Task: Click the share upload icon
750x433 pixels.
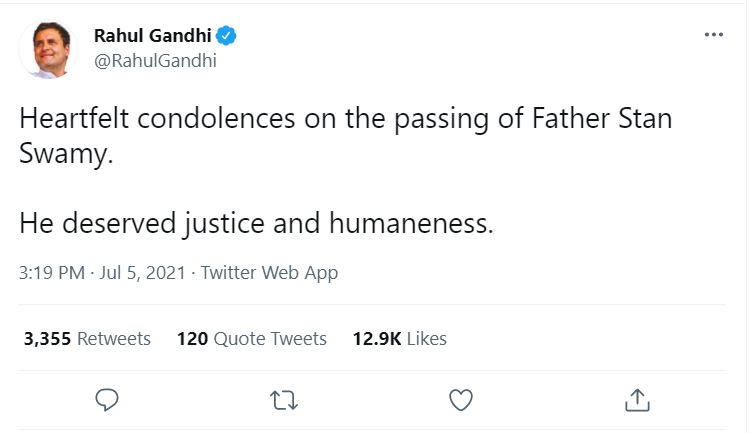Action: [x=636, y=400]
